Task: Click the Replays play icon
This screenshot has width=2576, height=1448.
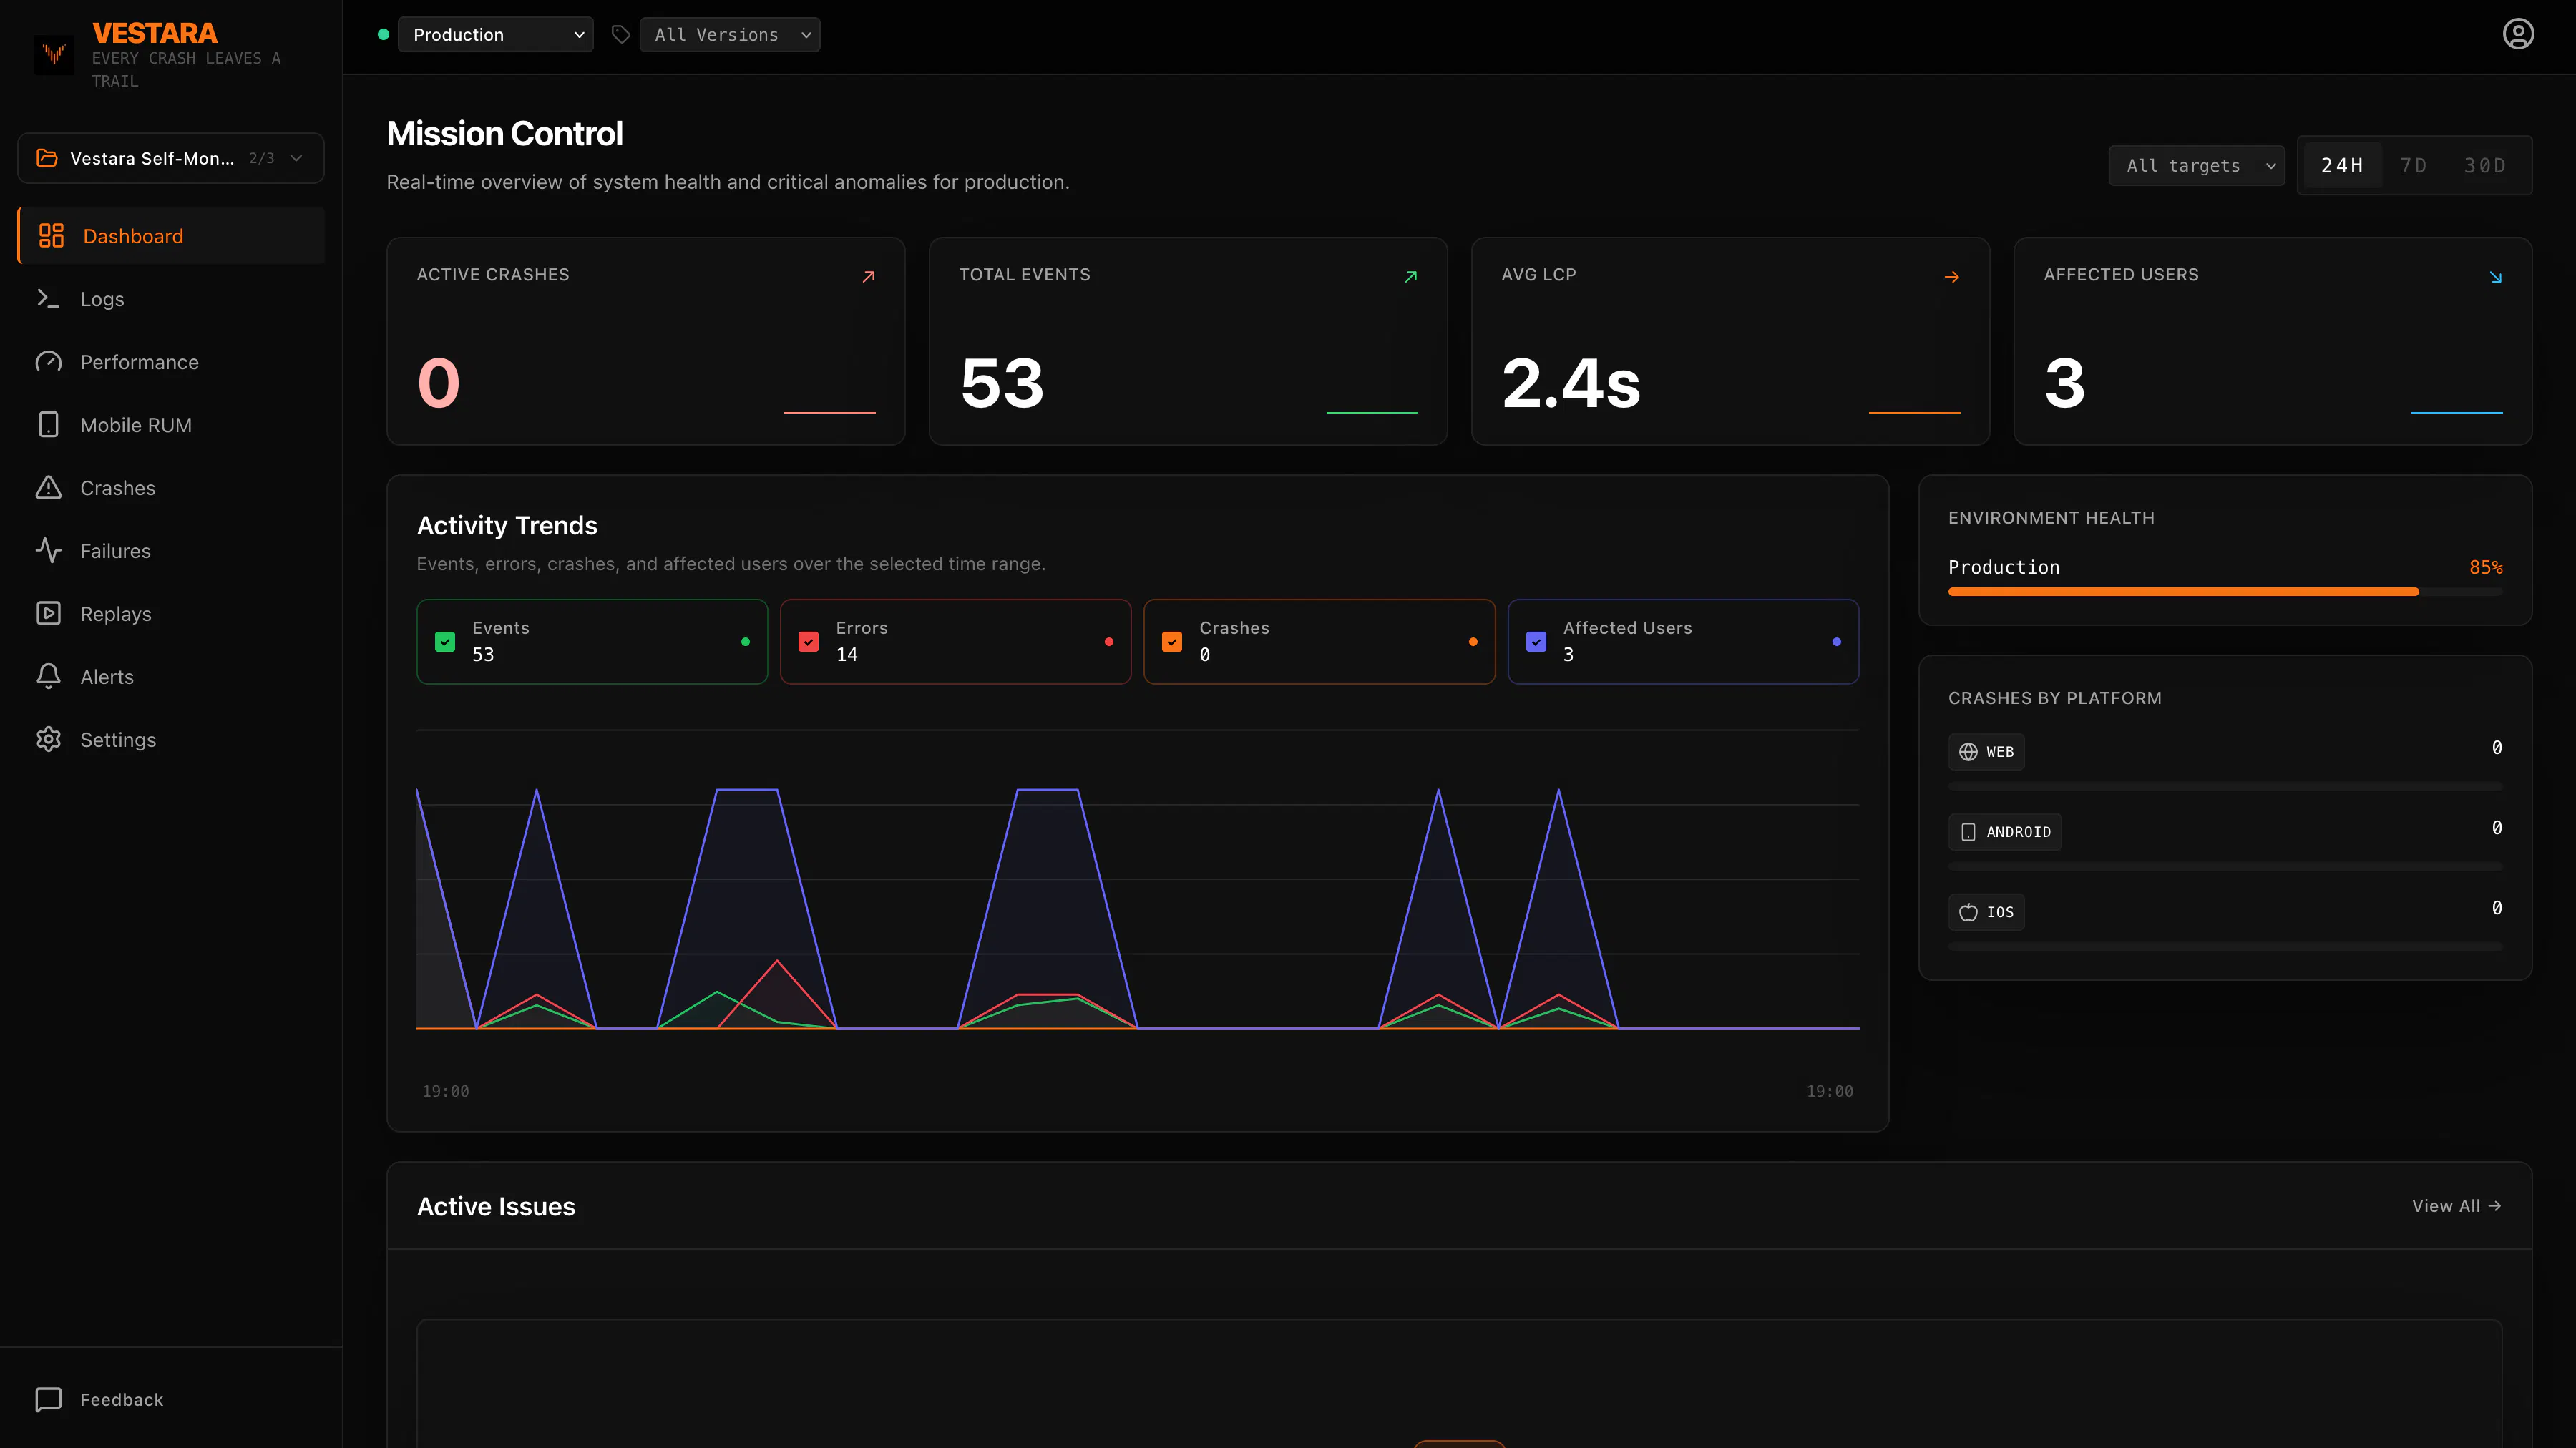Action: 48,613
